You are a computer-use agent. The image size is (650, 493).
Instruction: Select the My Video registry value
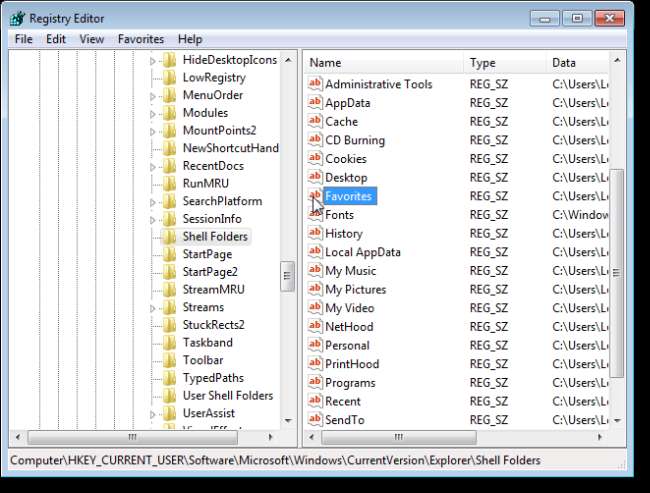pos(350,308)
